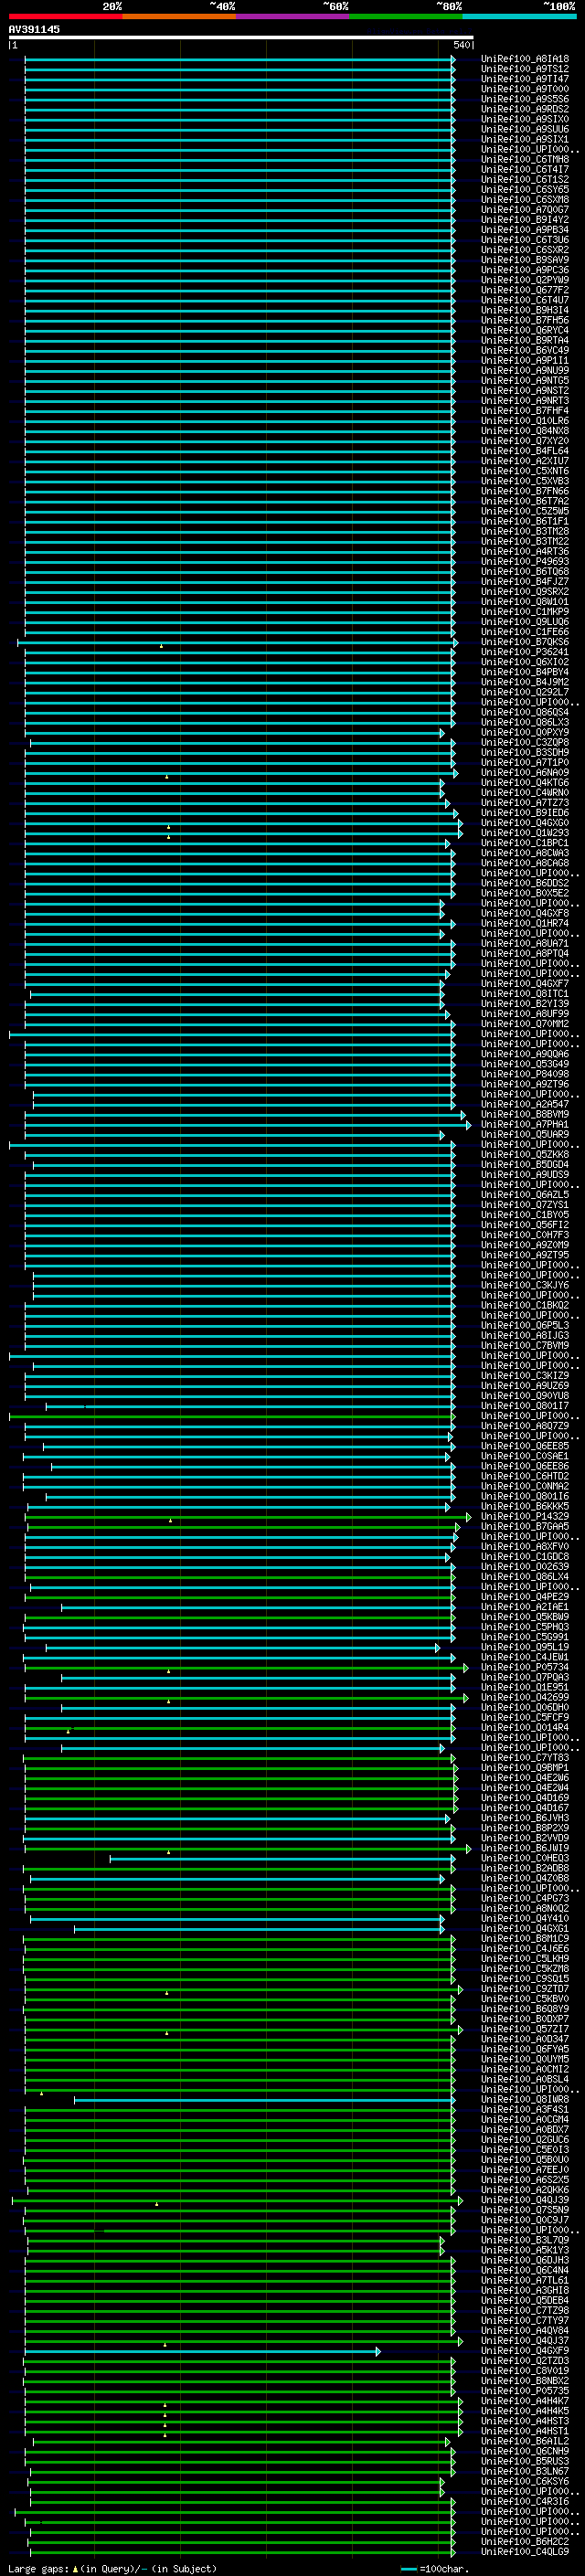Viewport: 585px width, 2576px height.
Task: Select hit label UniRef100_Q2PYW9
Action: [525, 280]
